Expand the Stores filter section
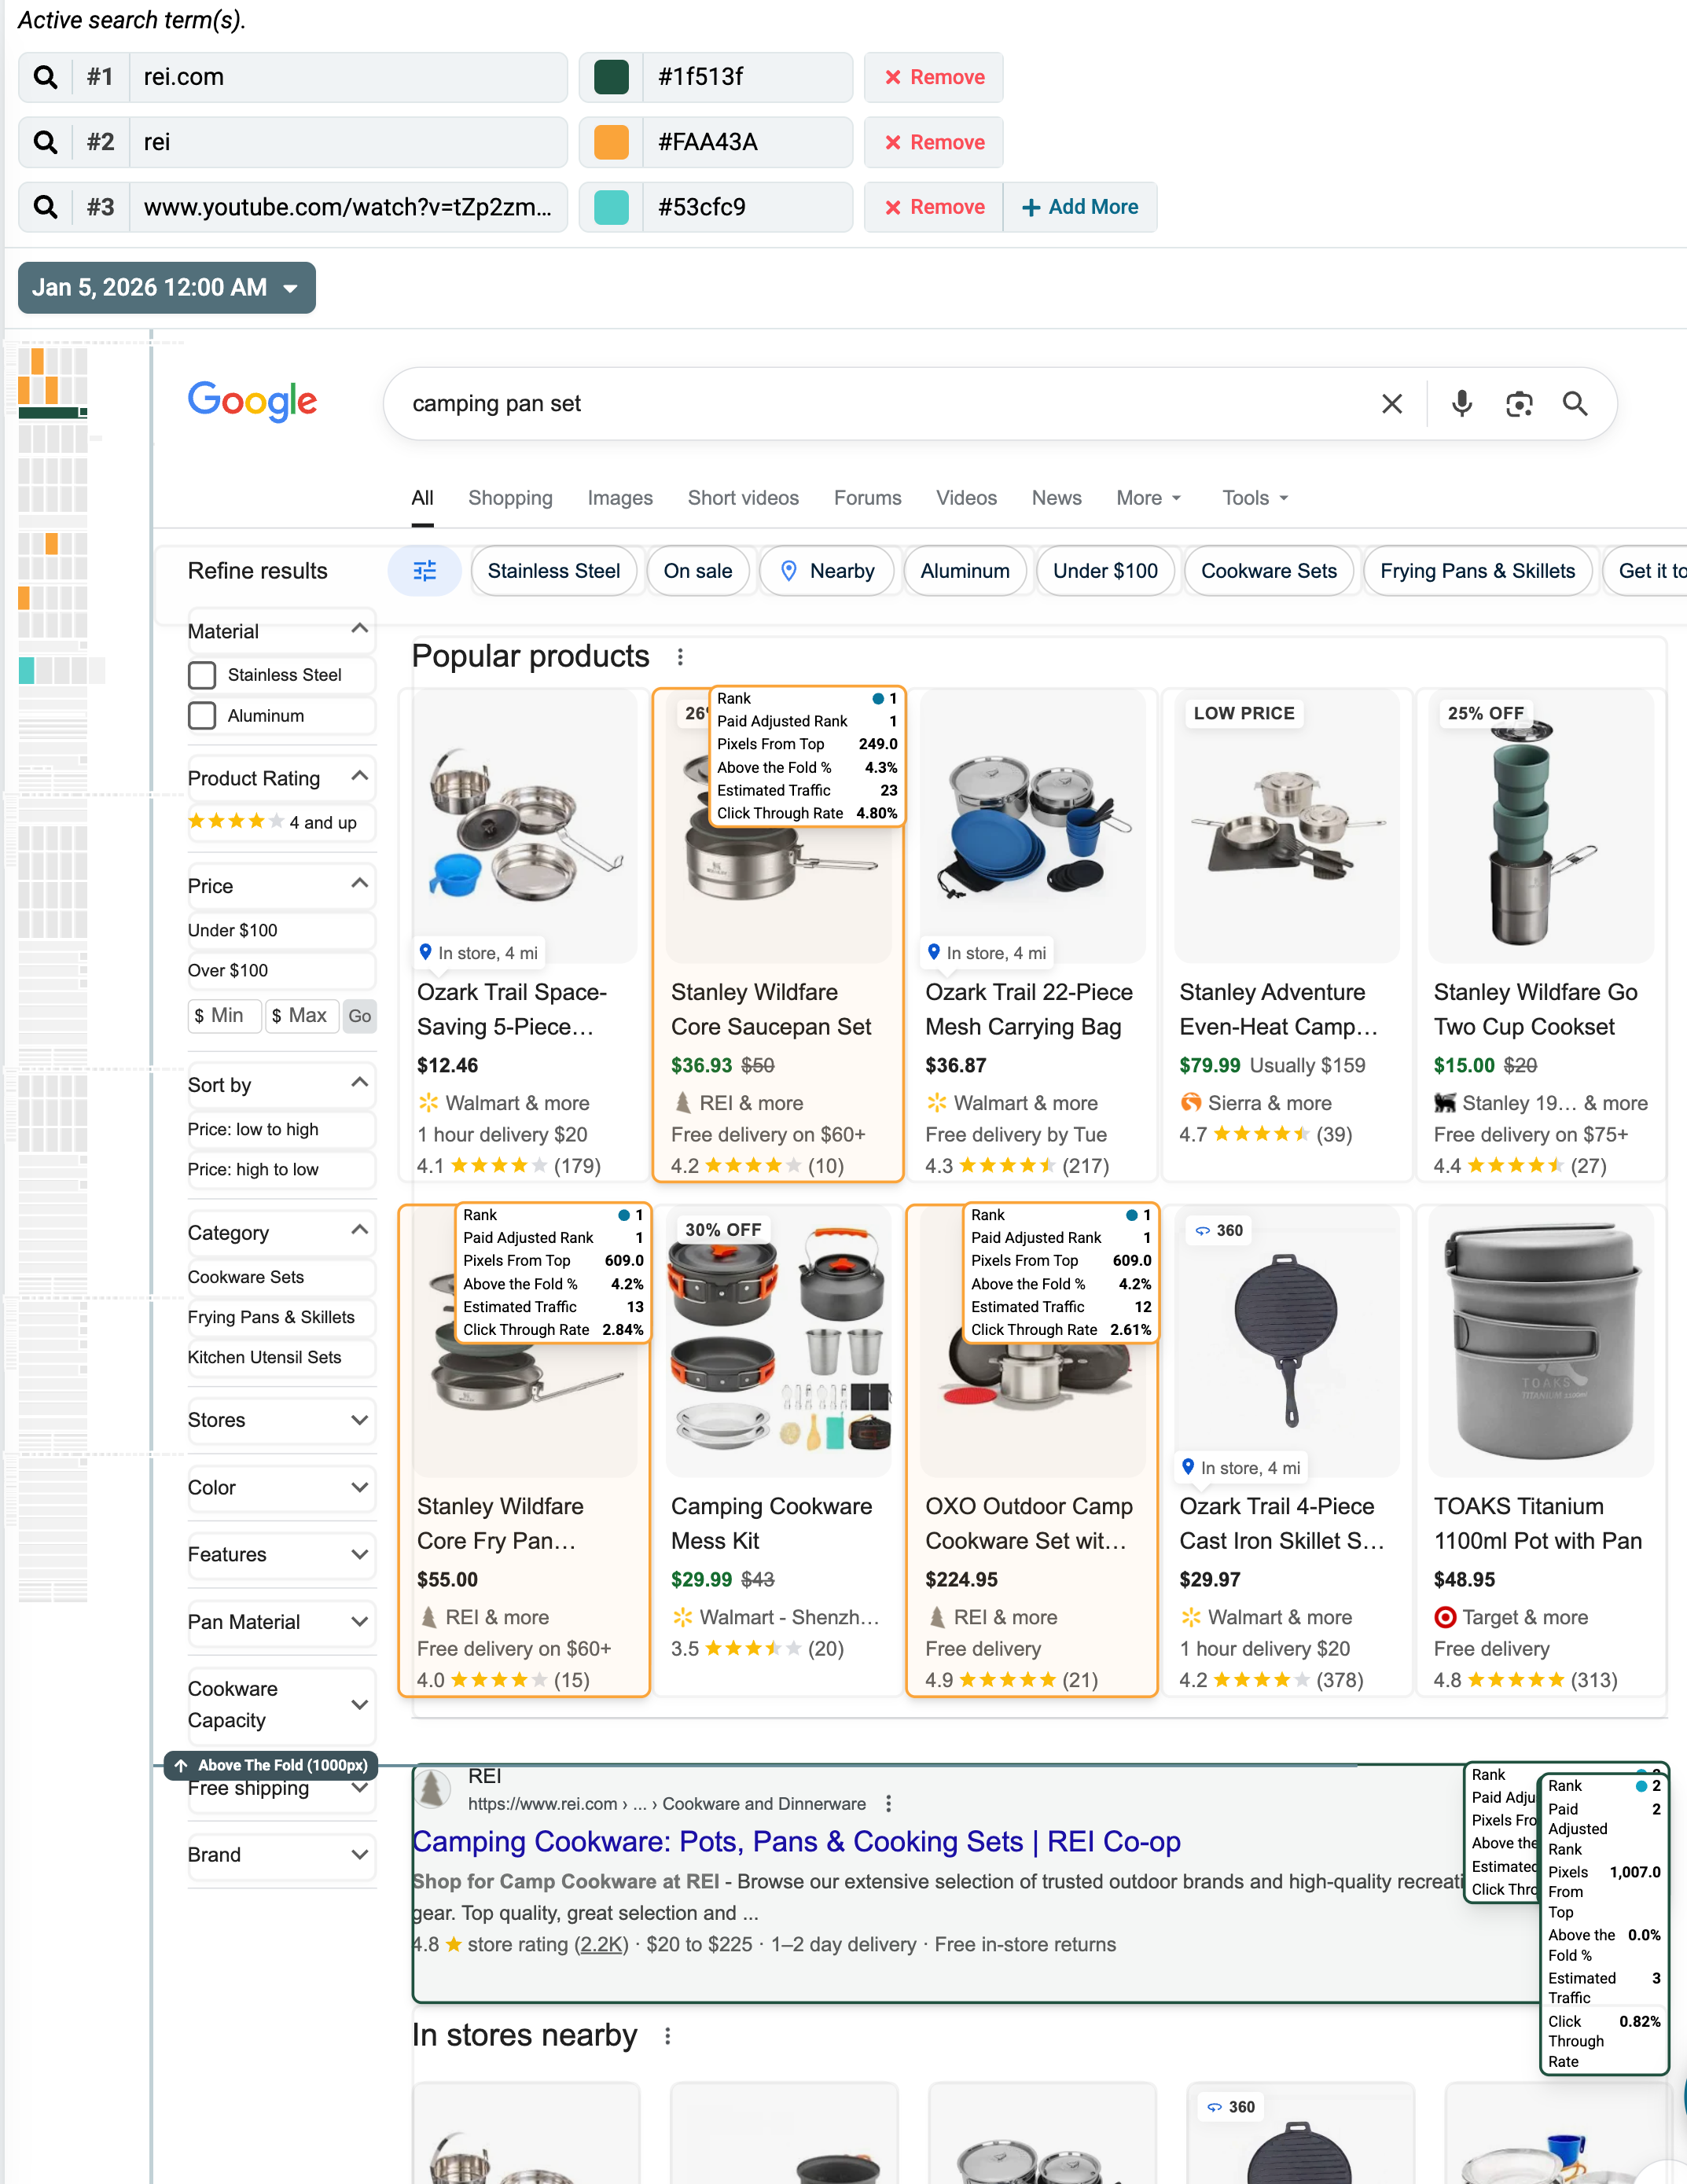Image resolution: width=1687 pixels, height=2184 pixels. click(x=279, y=1420)
